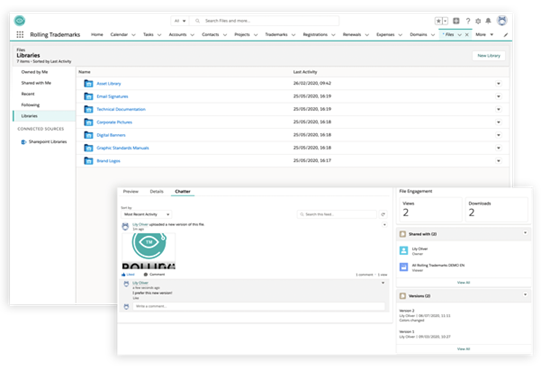The height and width of the screenshot is (371, 550).
Task: Open row actions for Brand Logos
Action: [x=498, y=161]
